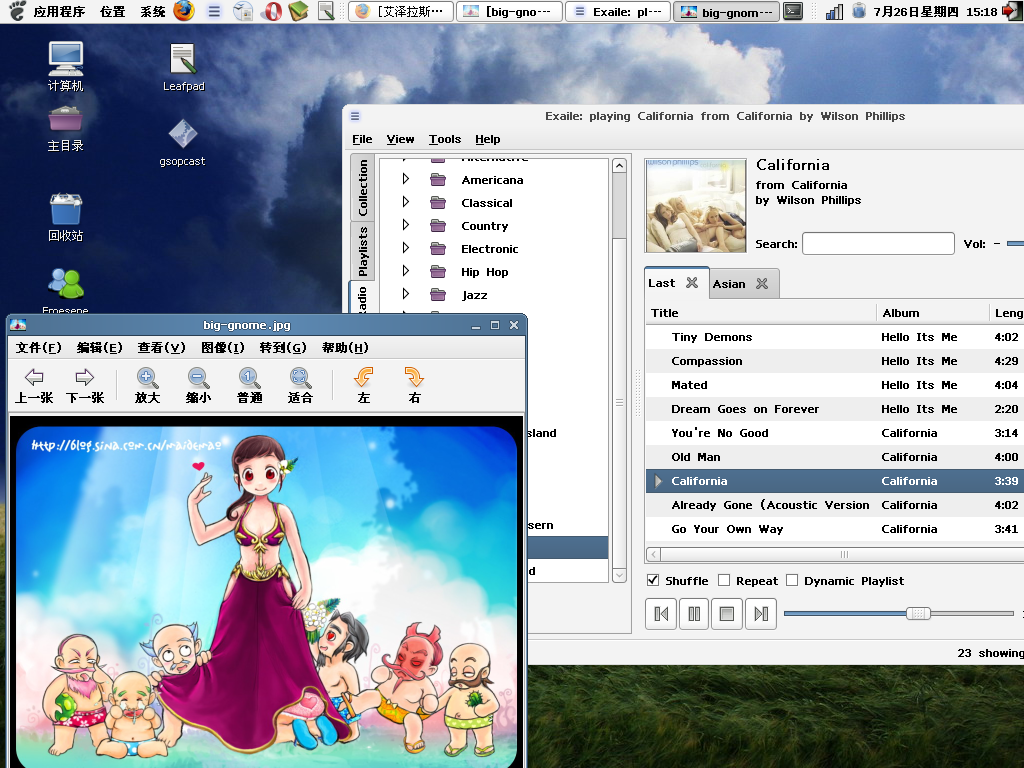Select the gsopcast desktop icon

182,142
